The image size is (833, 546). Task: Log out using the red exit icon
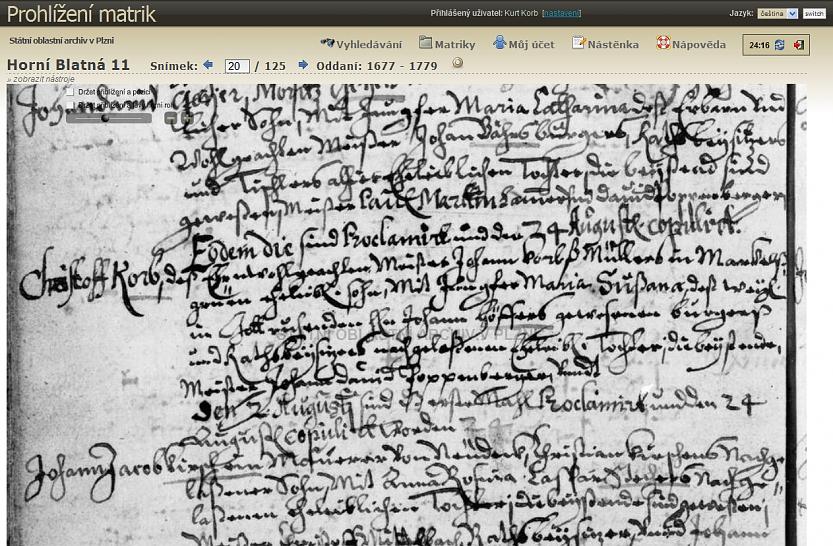pyautogui.click(x=798, y=45)
